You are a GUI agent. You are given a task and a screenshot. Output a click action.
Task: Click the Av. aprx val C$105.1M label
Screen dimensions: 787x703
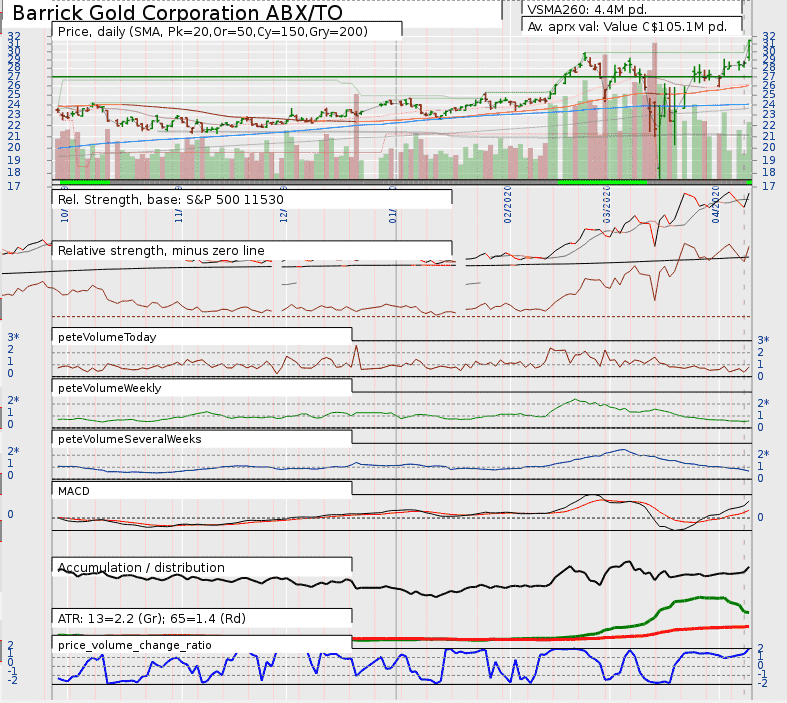(x=627, y=27)
